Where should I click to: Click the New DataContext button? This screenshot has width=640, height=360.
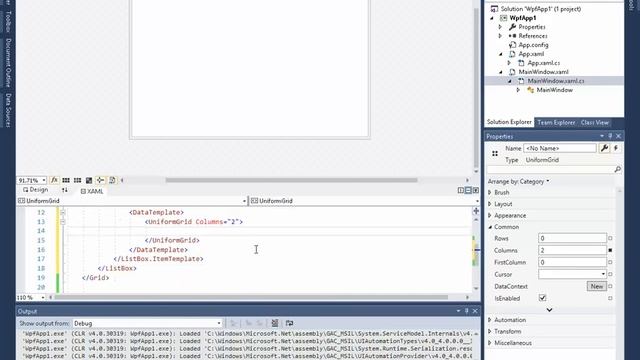596,286
